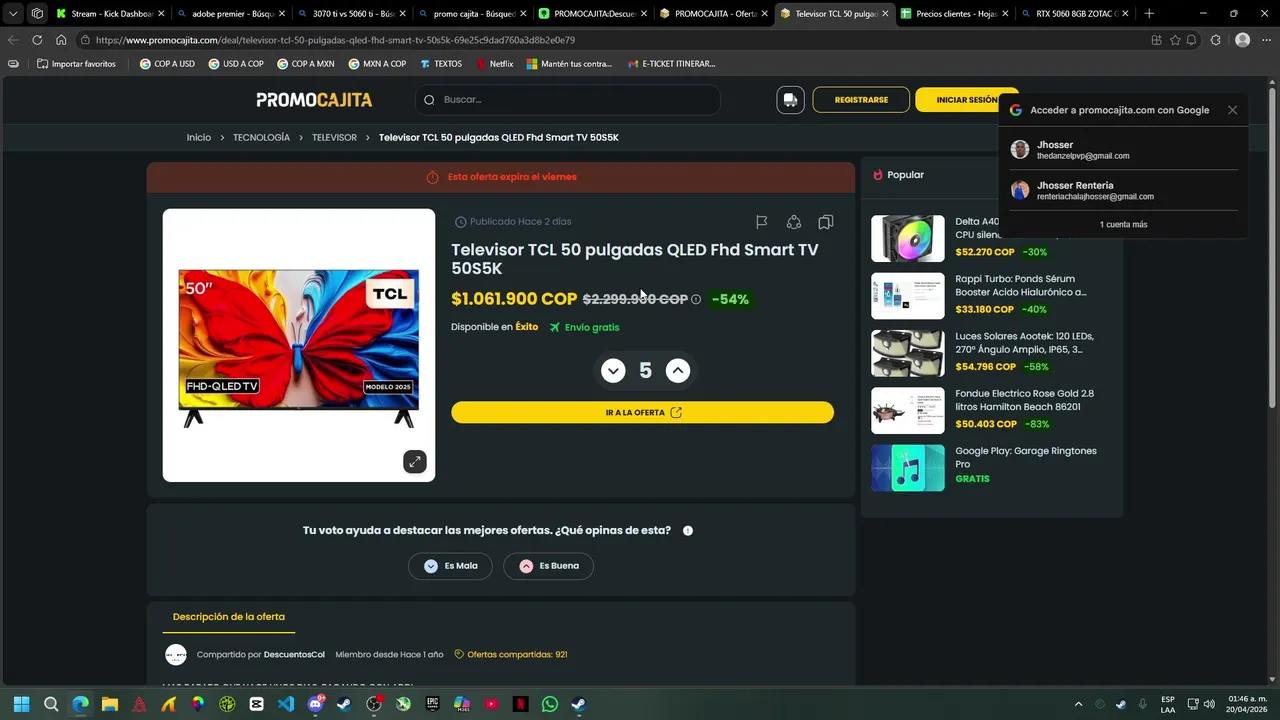Click the browser Home icon
The width and height of the screenshot is (1280, 720).
[x=61, y=40]
